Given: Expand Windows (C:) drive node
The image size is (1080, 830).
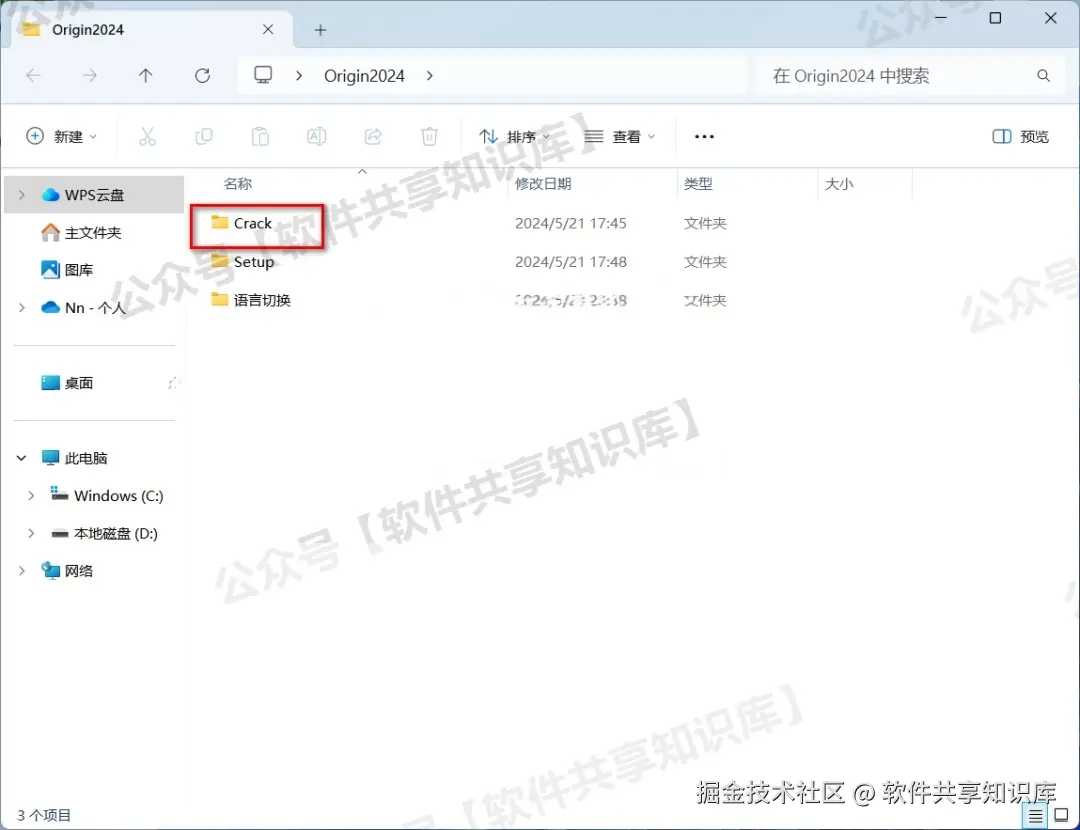Looking at the screenshot, I should pos(31,495).
